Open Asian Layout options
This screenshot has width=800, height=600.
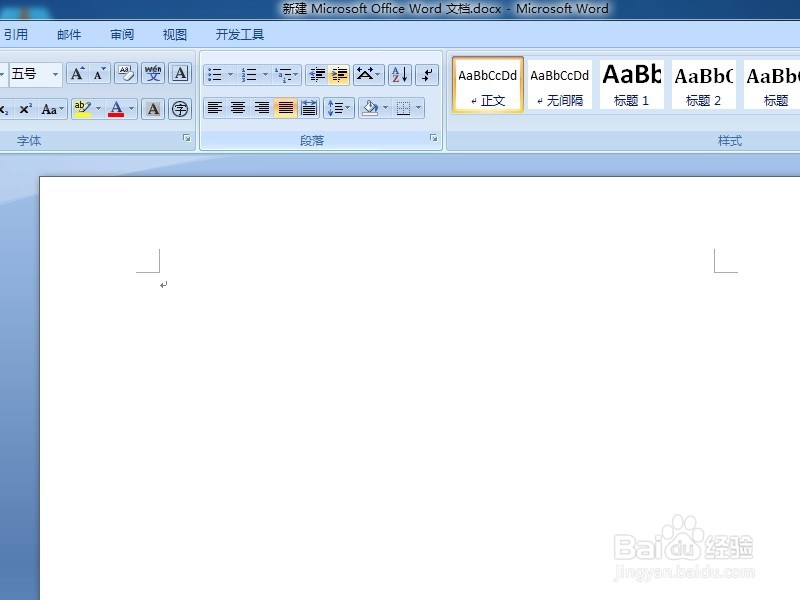pyautogui.click(x=368, y=75)
